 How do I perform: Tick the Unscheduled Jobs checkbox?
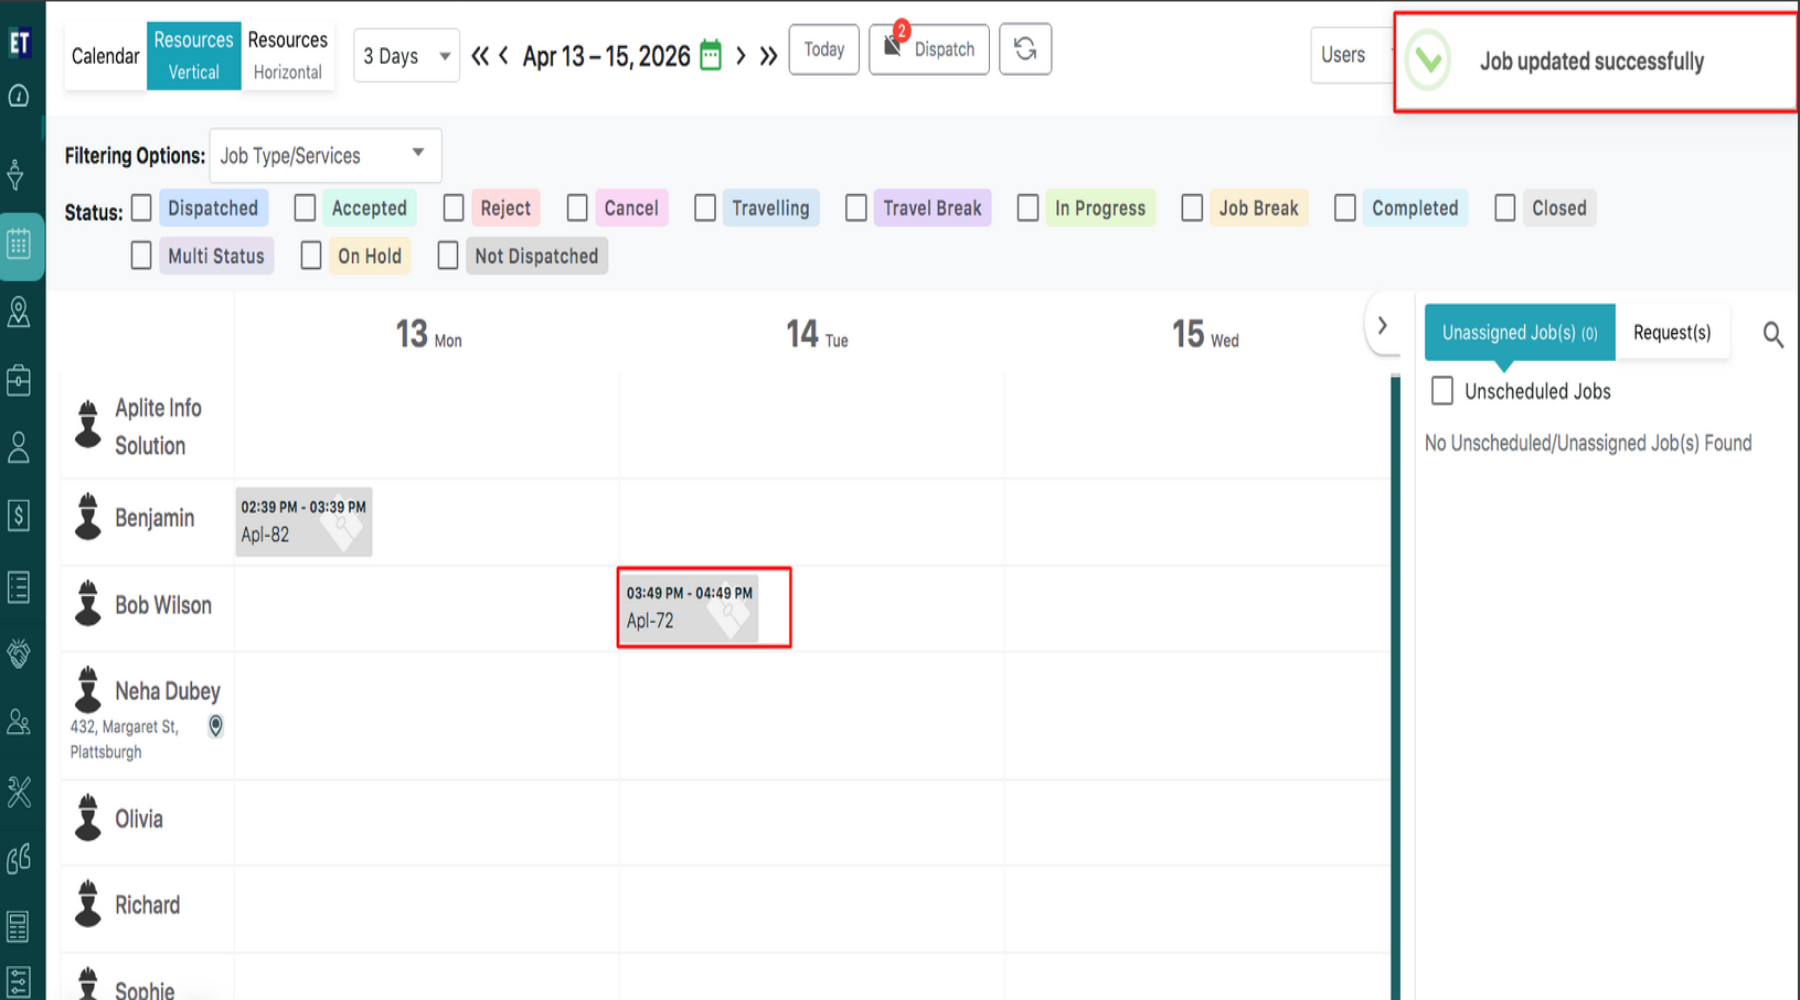pyautogui.click(x=1442, y=391)
